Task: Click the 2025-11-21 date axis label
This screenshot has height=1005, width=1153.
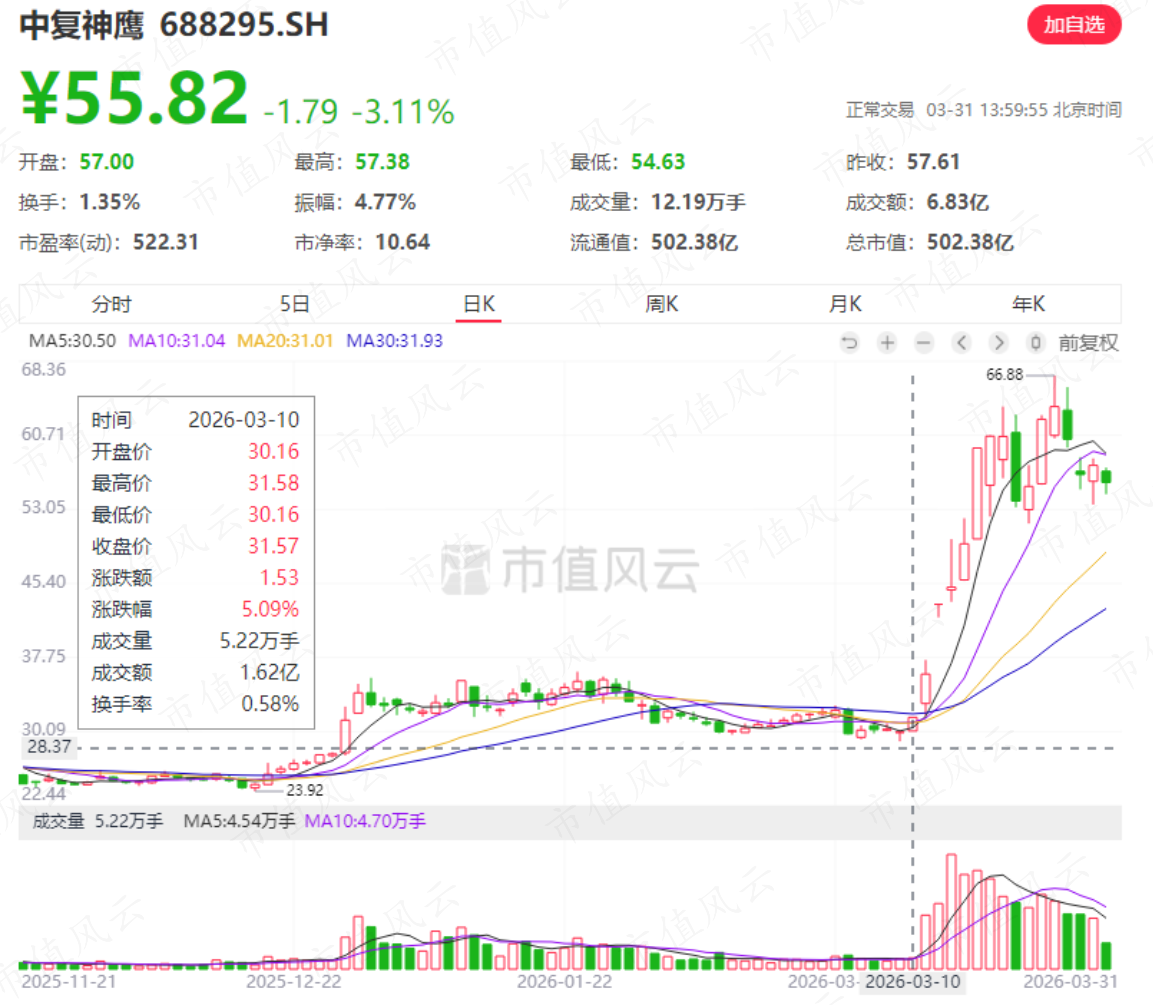Action: [69, 981]
